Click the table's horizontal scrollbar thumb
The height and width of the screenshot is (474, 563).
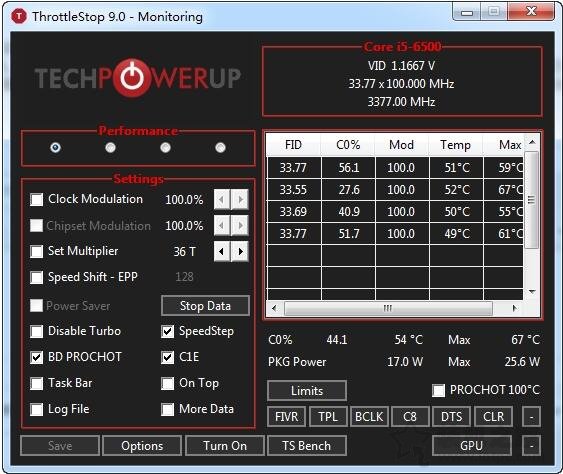click(x=388, y=308)
